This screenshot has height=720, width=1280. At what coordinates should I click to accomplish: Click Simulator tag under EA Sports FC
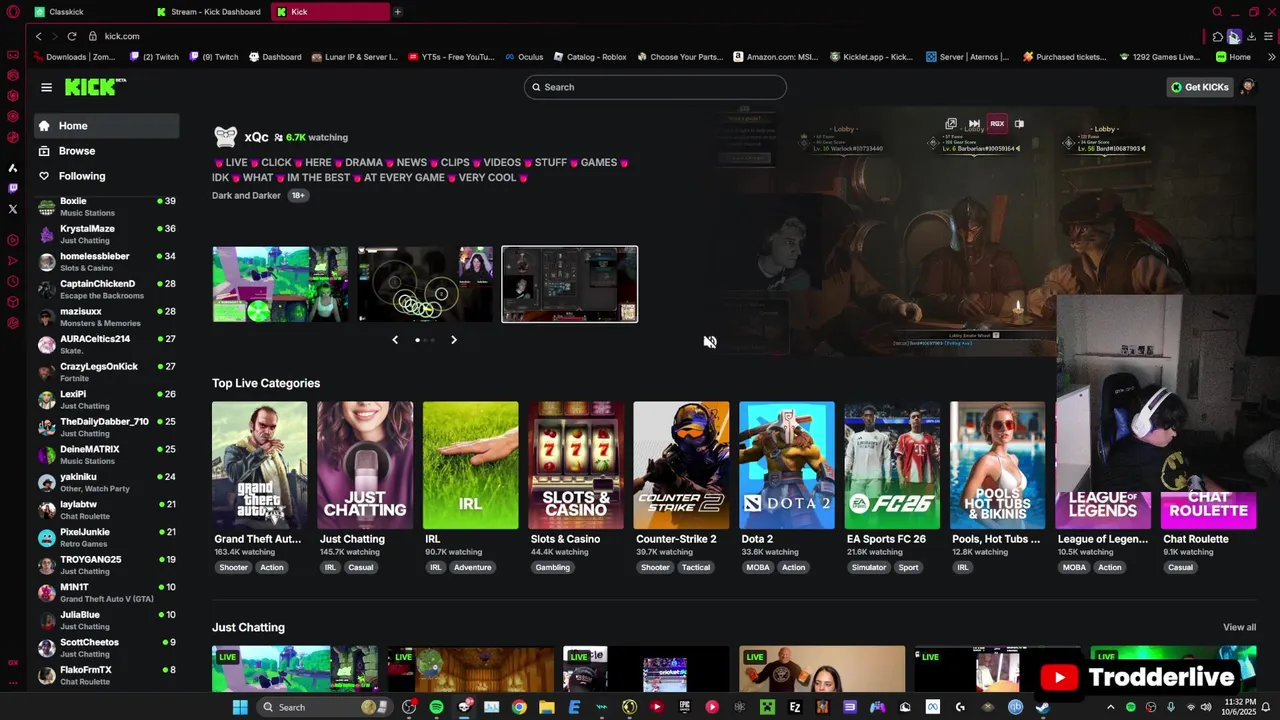[869, 567]
